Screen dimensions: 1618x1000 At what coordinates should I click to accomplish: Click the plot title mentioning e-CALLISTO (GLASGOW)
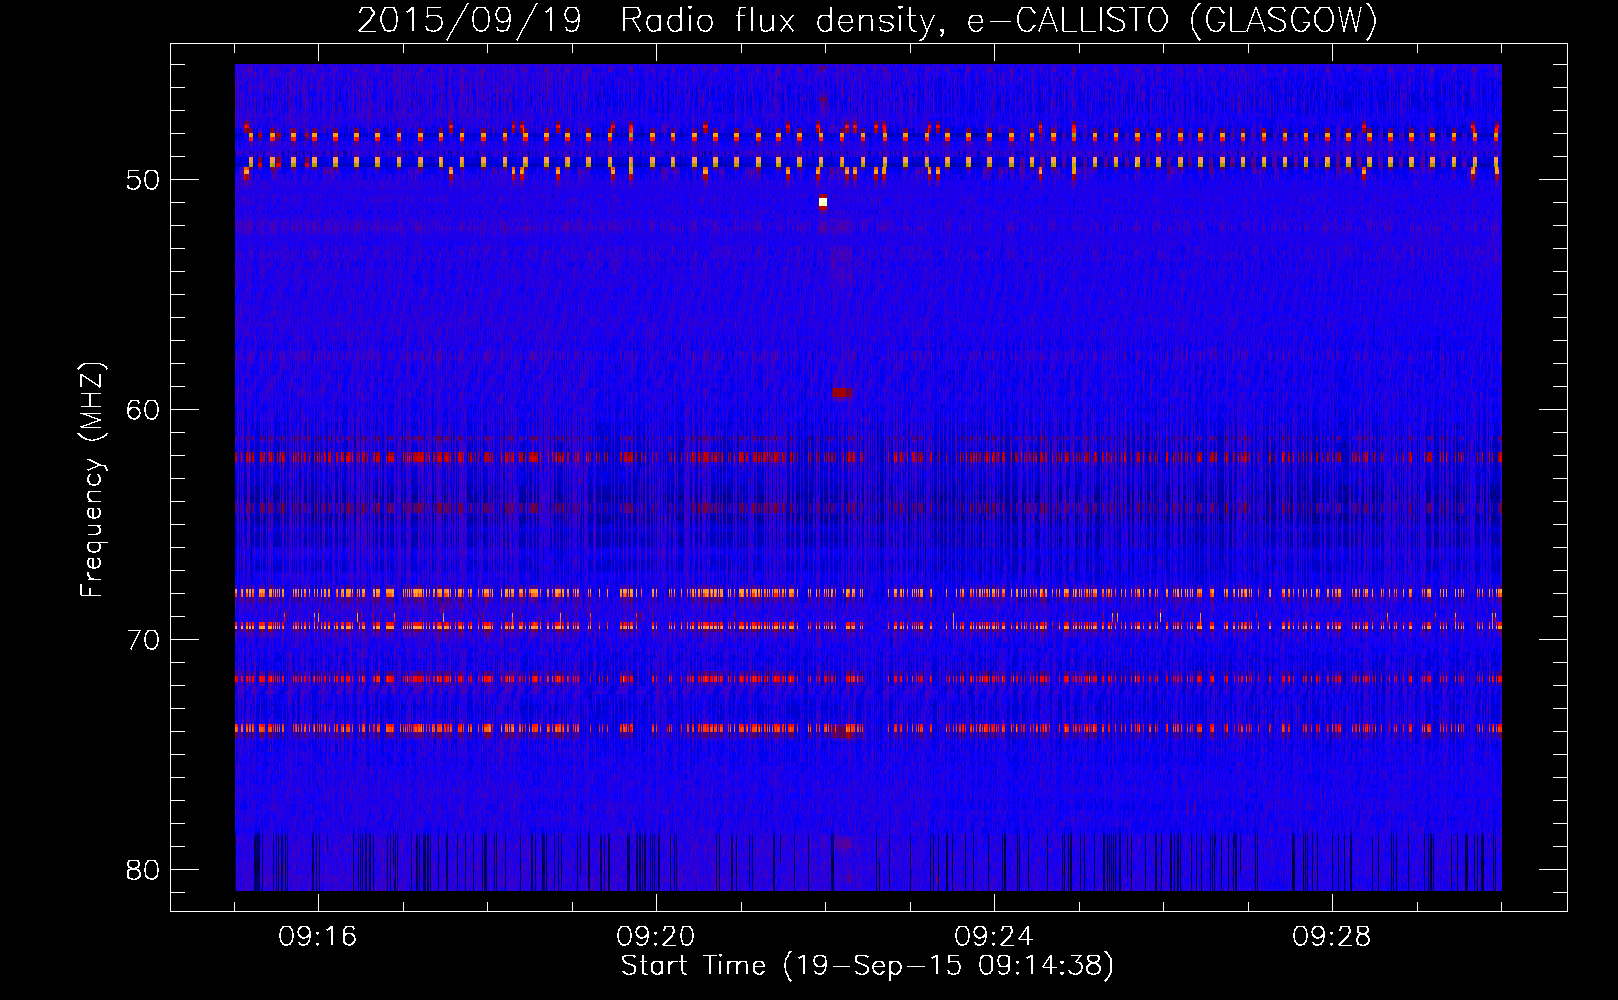868,20
